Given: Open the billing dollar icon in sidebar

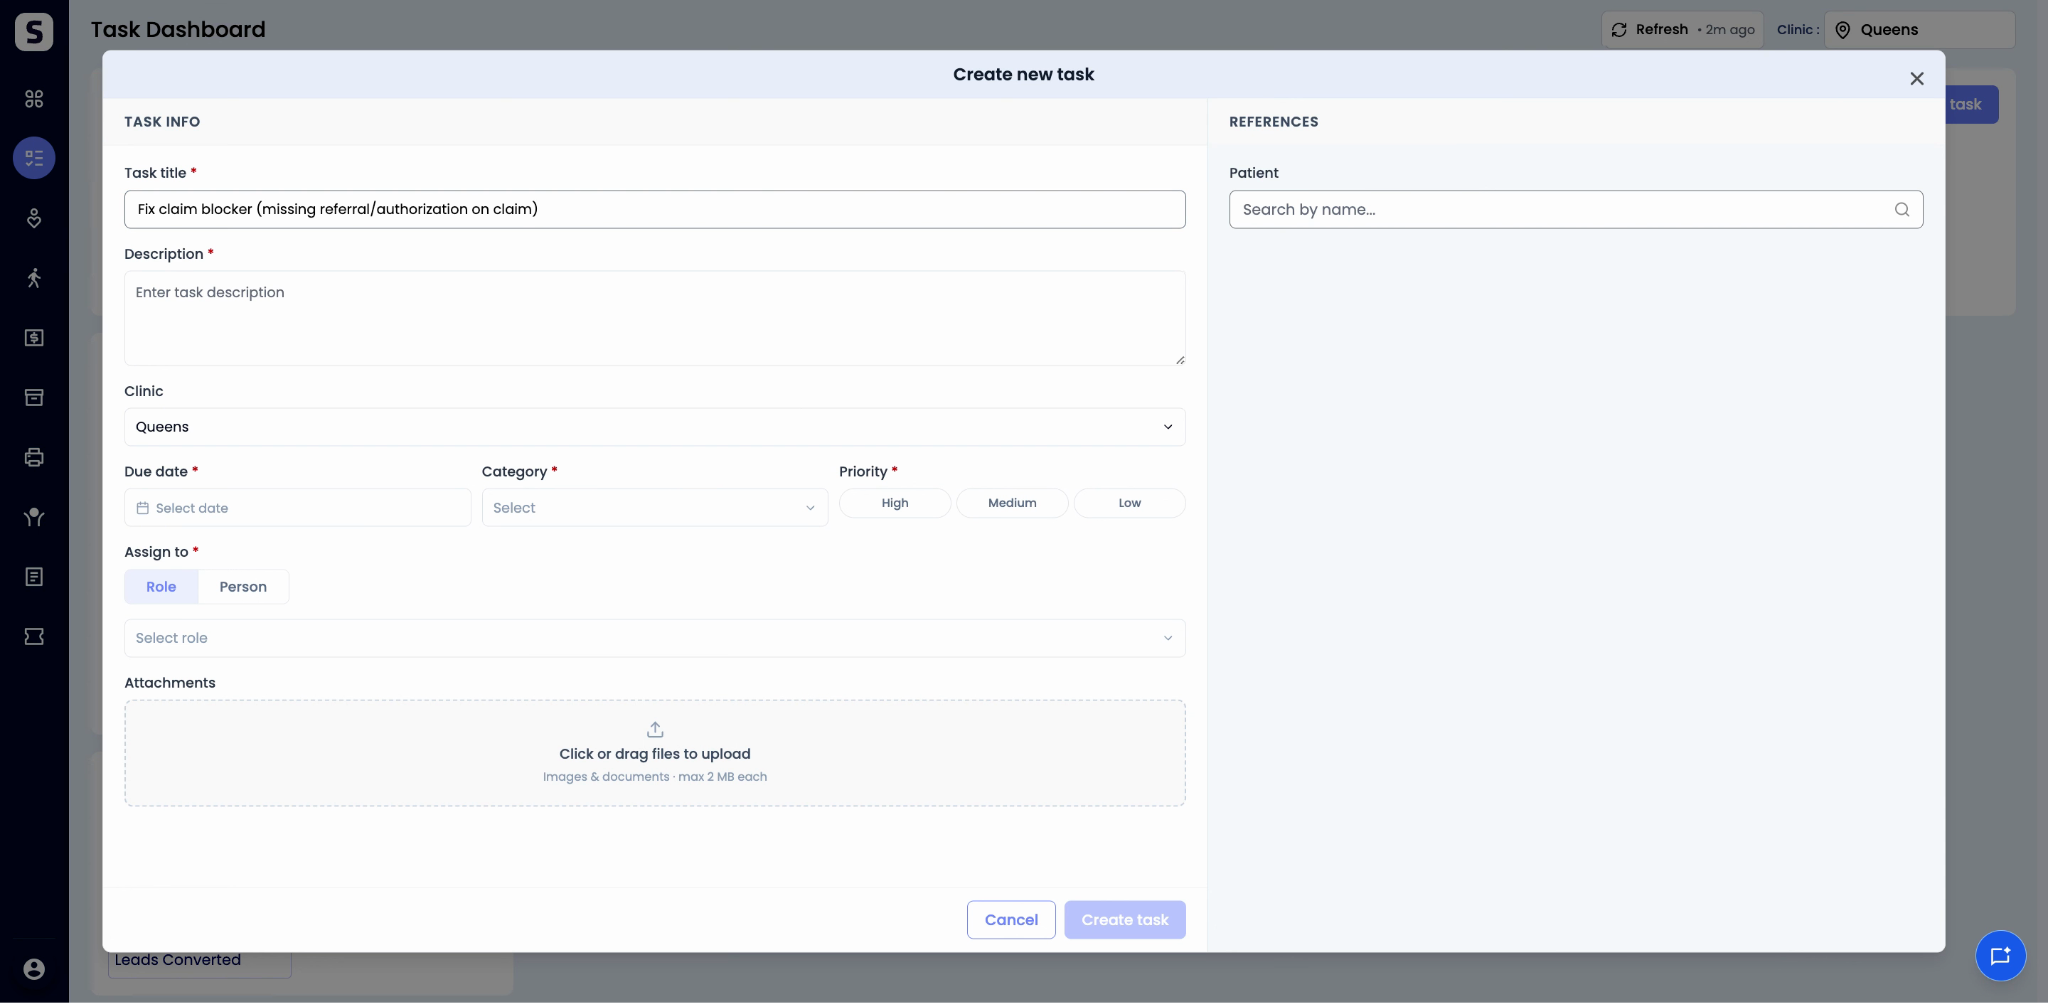Looking at the screenshot, I should (x=34, y=338).
